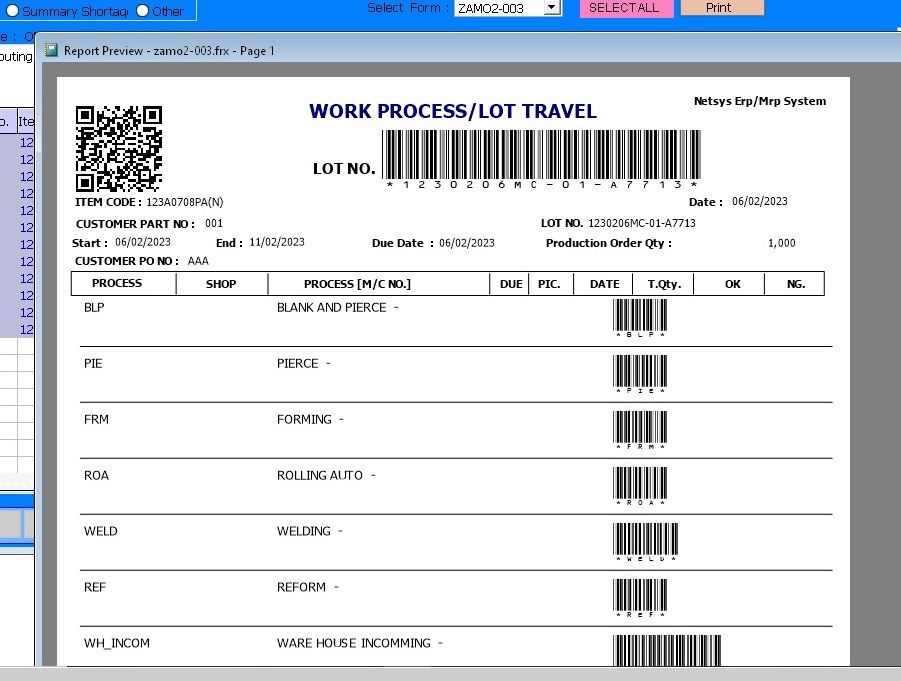Click the Report Preview title bar
901x681 pixels.
point(400,50)
